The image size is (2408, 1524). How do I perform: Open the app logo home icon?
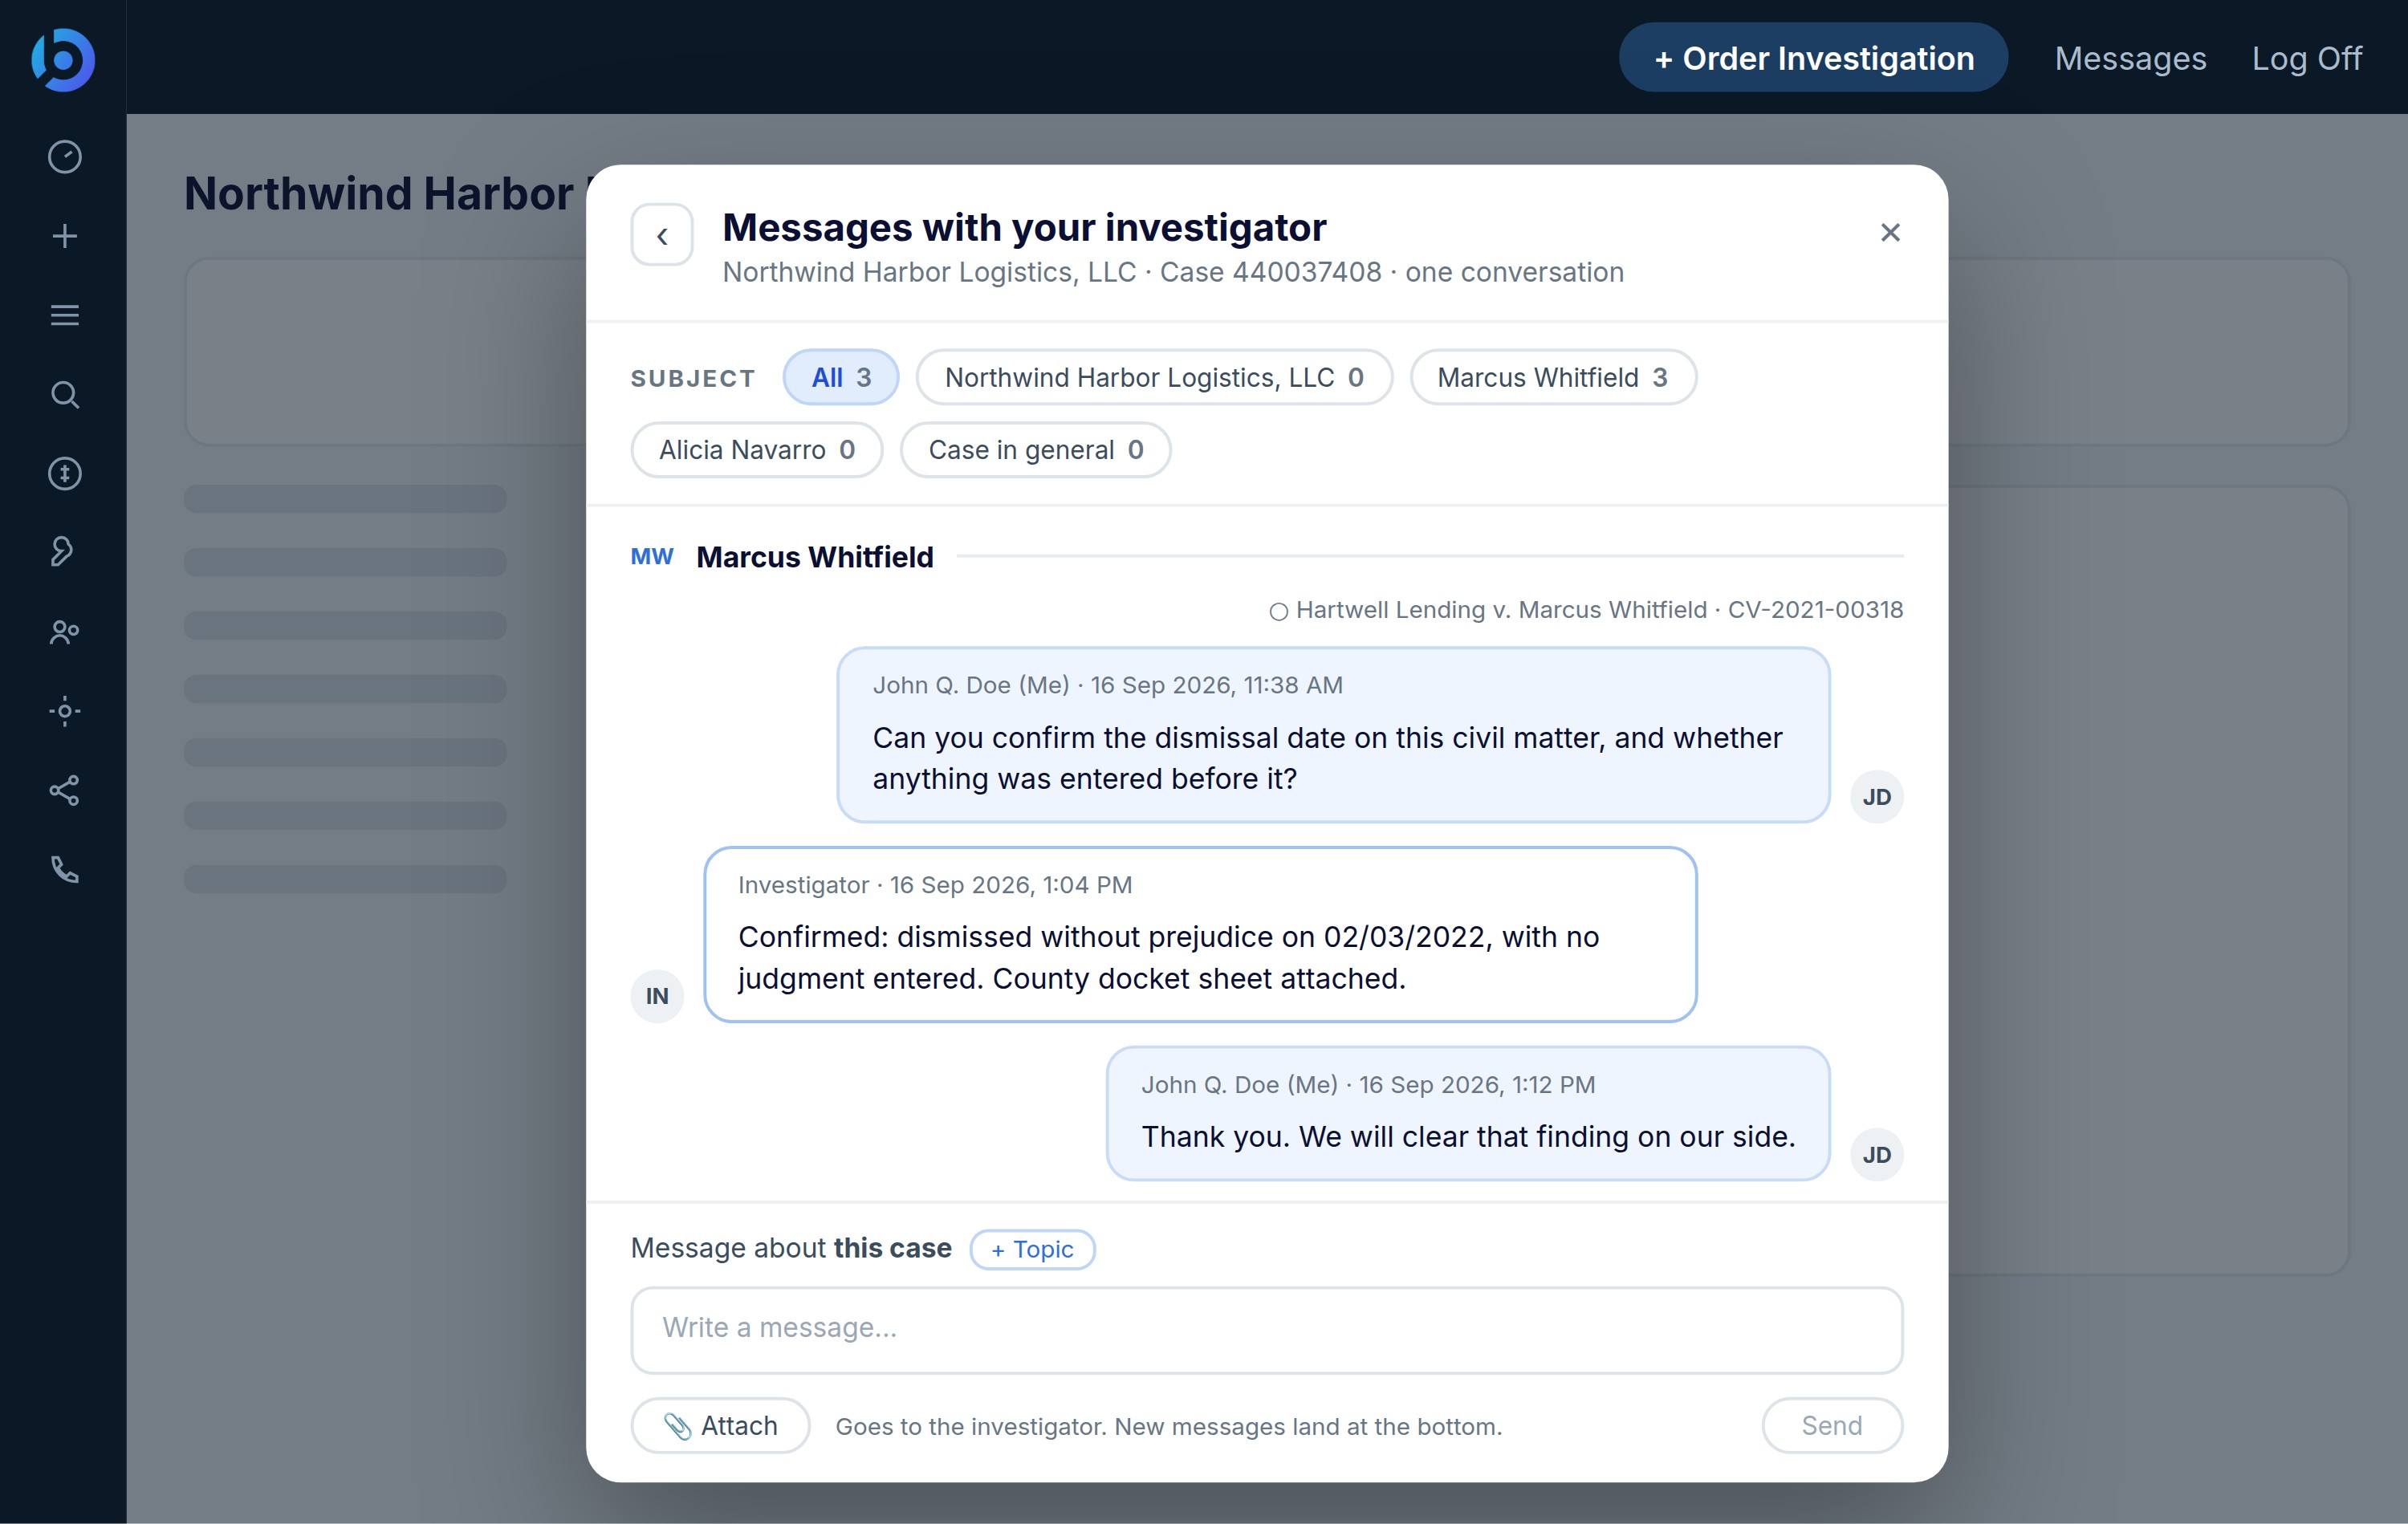pyautogui.click(x=63, y=59)
